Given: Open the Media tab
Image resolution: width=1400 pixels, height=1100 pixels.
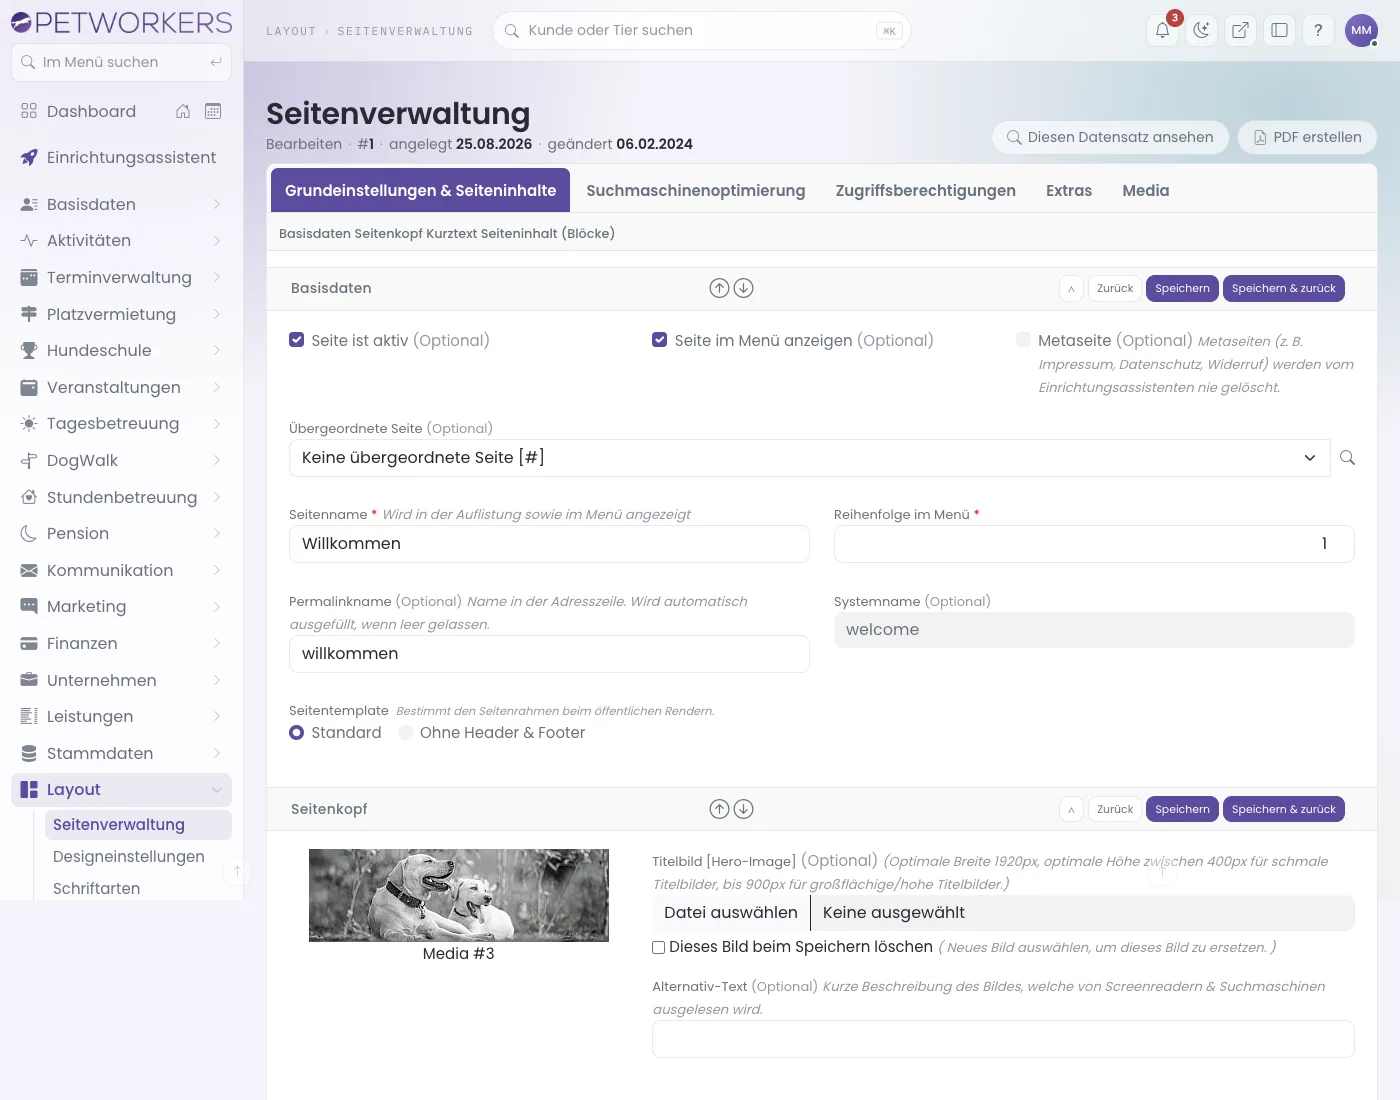Looking at the screenshot, I should [1145, 190].
